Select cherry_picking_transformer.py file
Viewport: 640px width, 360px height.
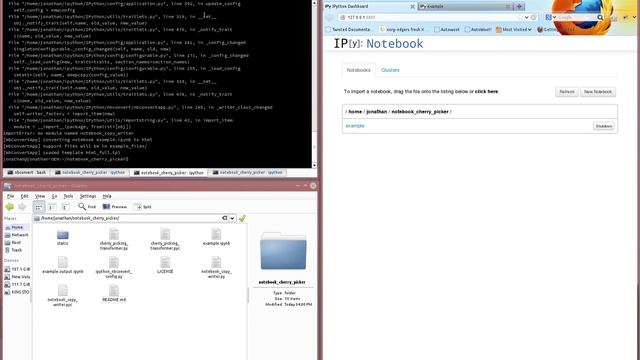tap(114, 240)
